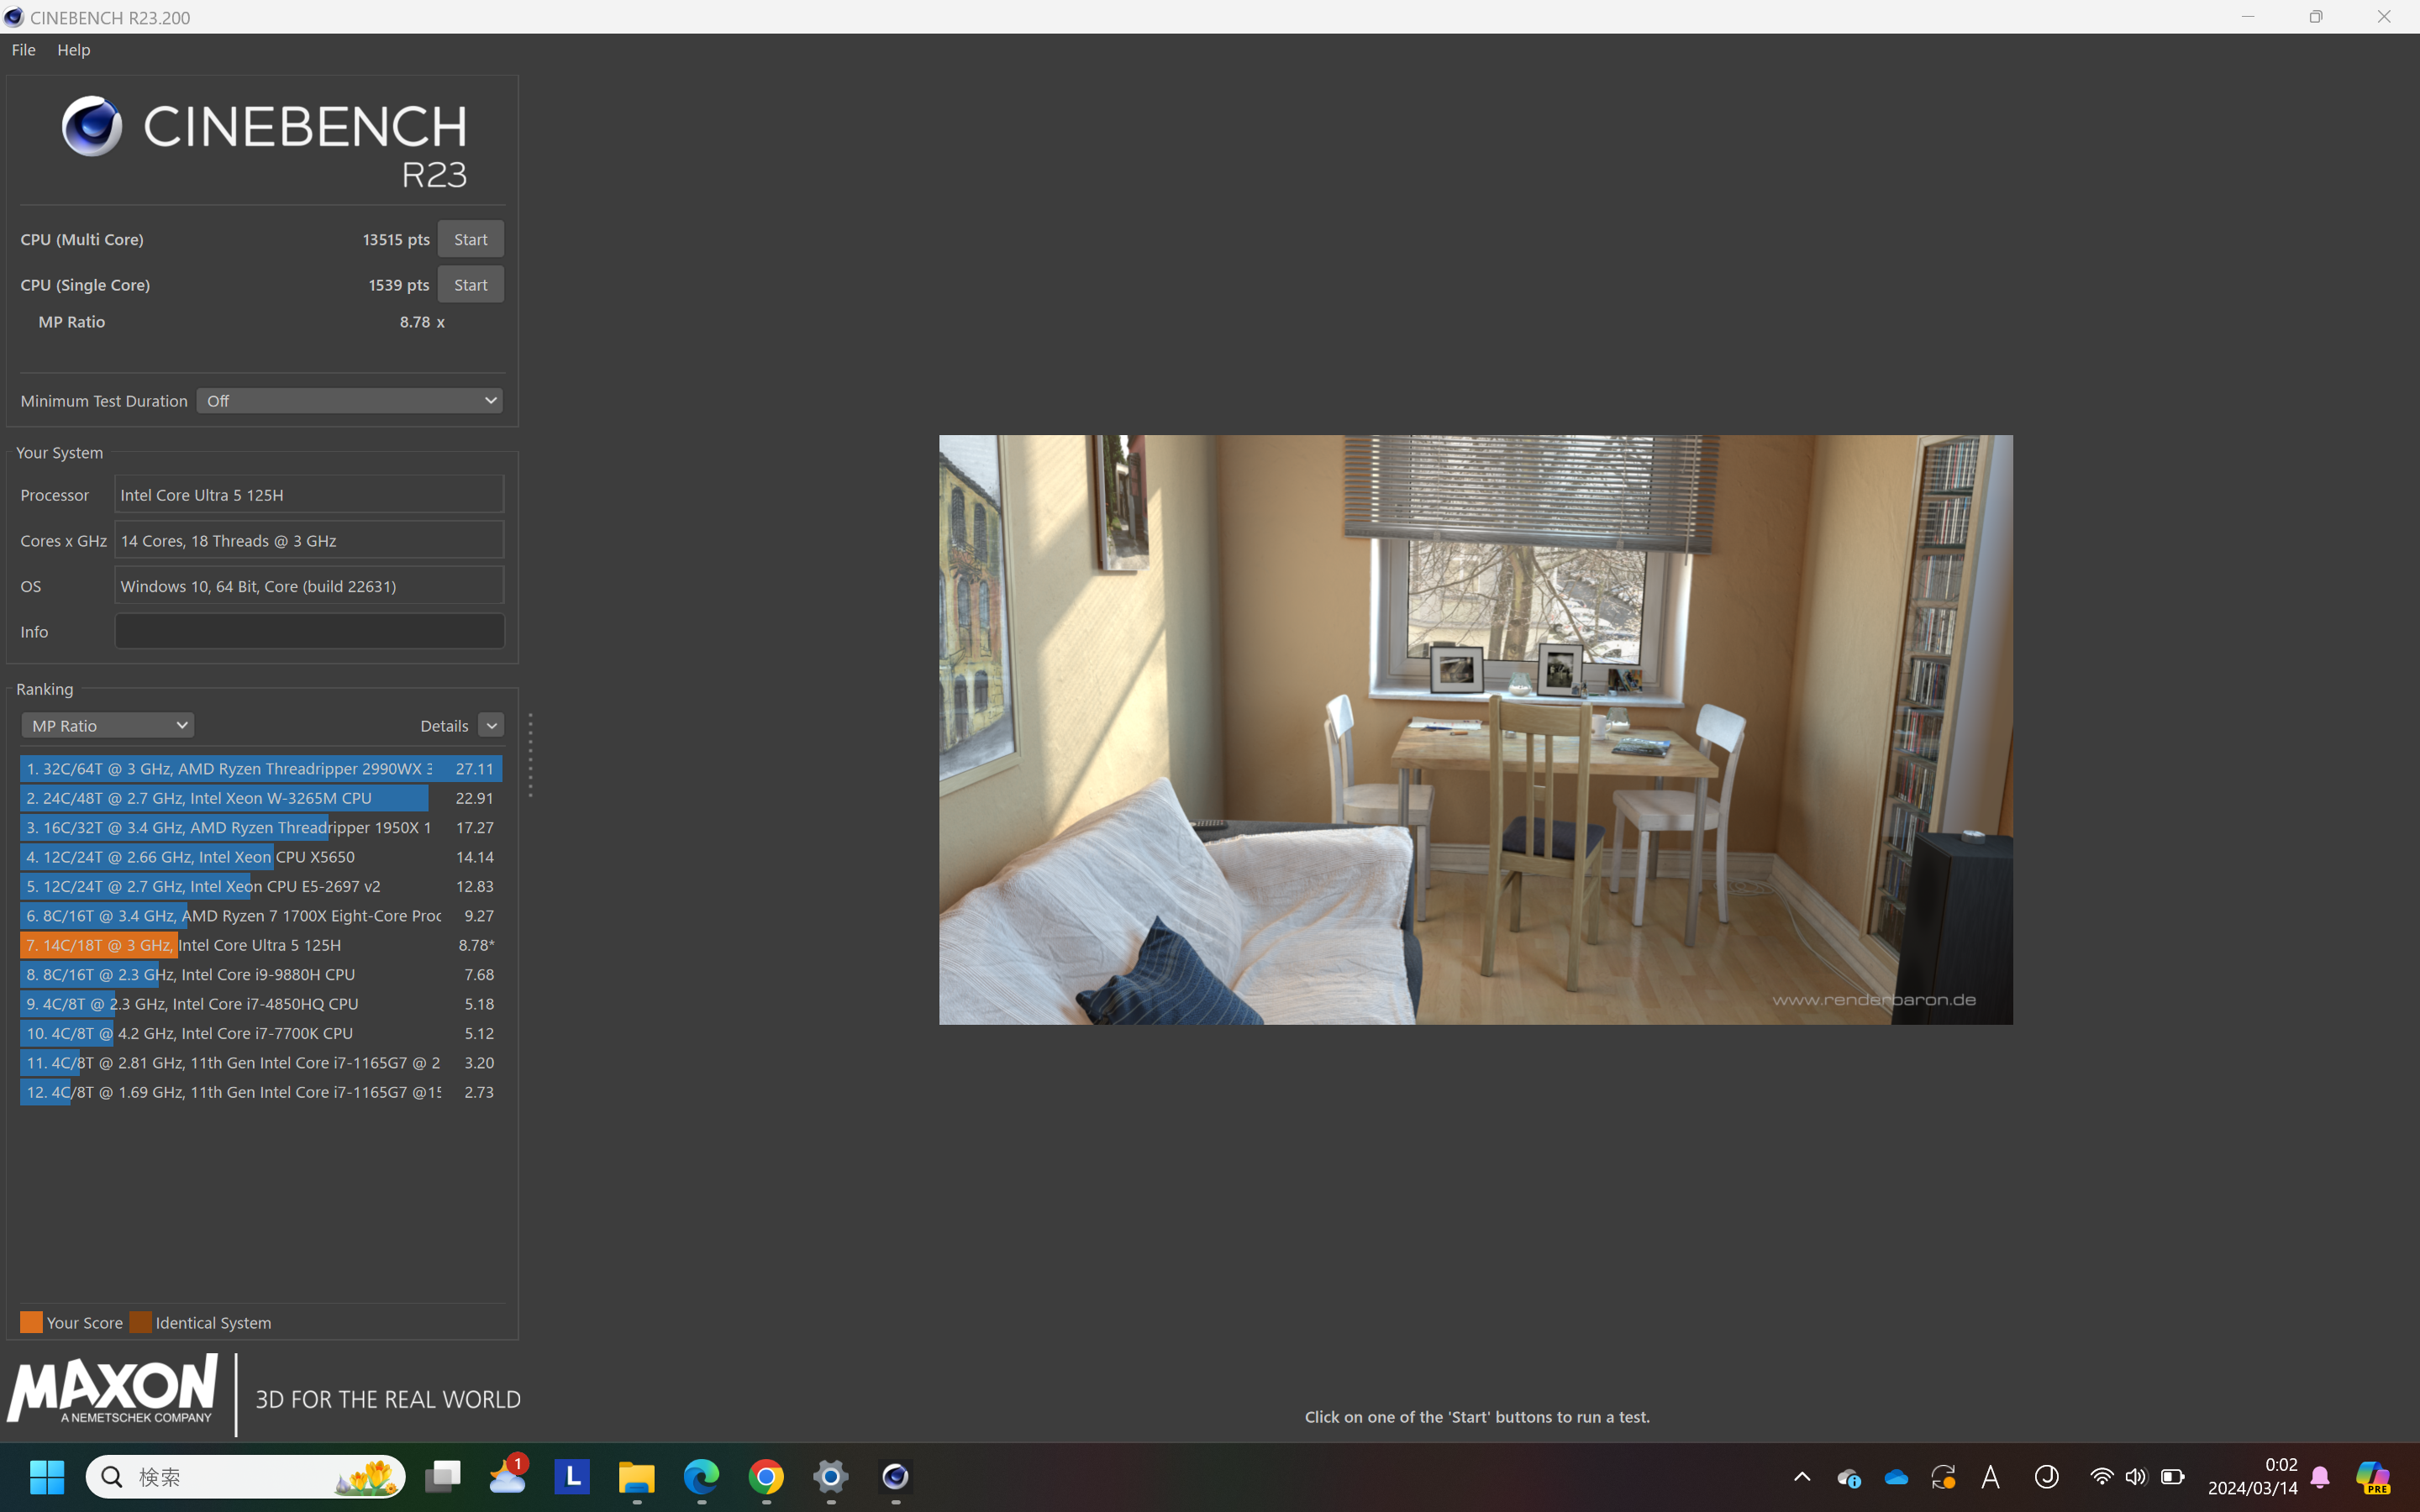2420x1512 pixels.
Task: Show hidden tray icons chevron
Action: (x=1802, y=1477)
